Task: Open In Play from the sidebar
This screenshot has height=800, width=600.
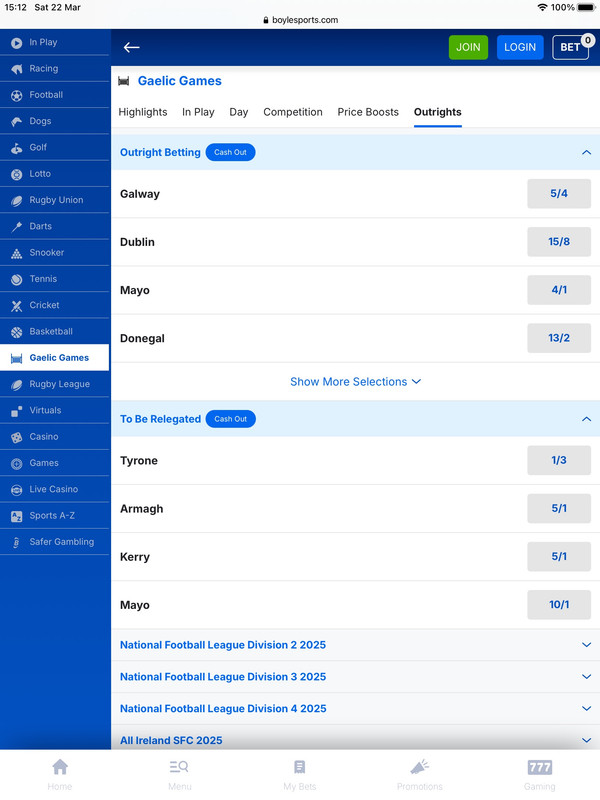Action: coord(55,42)
